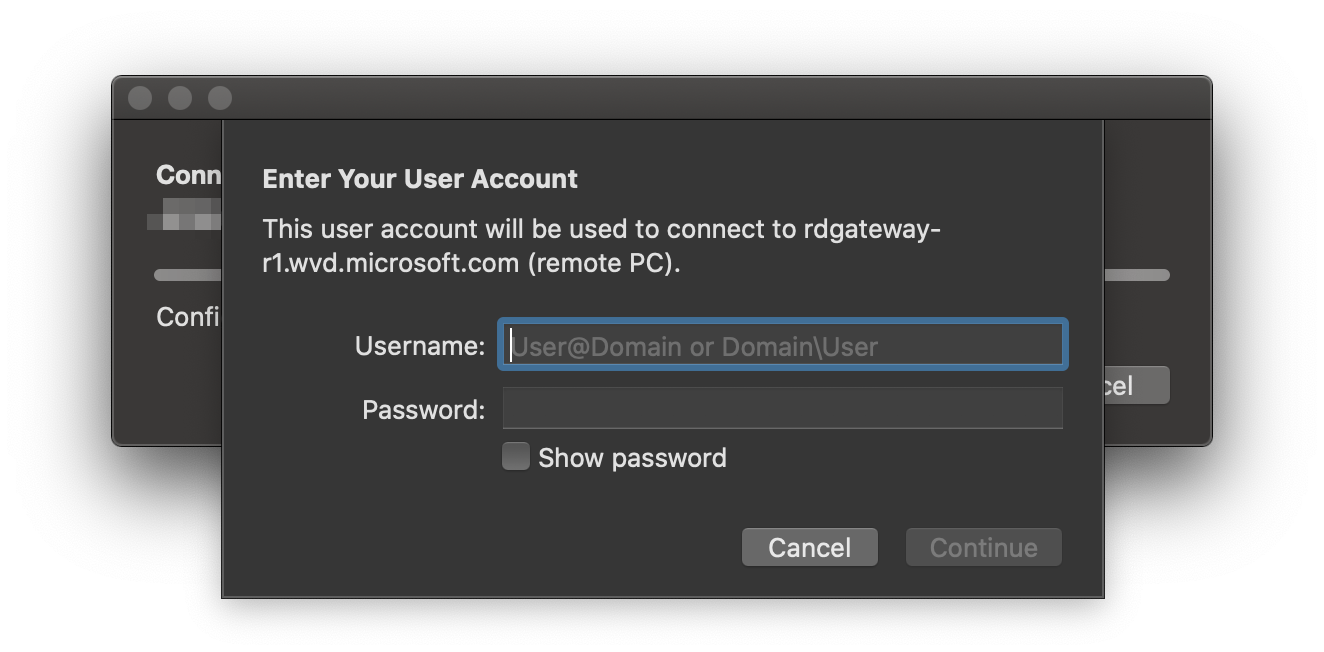Click inside the Username input field
1324x652 pixels.
[782, 344]
